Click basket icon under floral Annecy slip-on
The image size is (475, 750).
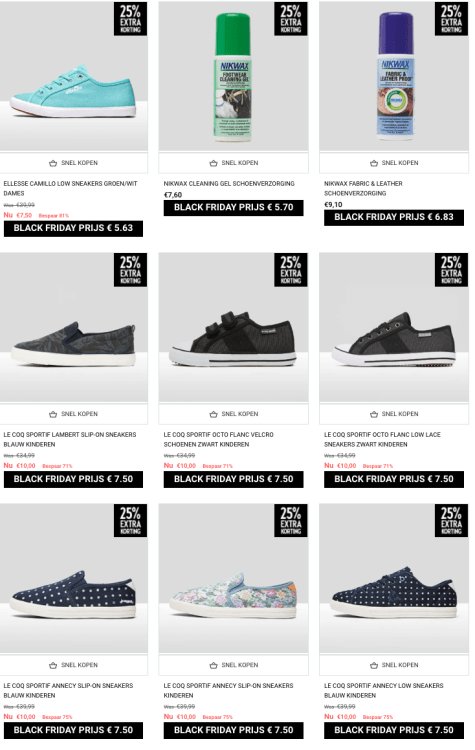(213, 665)
